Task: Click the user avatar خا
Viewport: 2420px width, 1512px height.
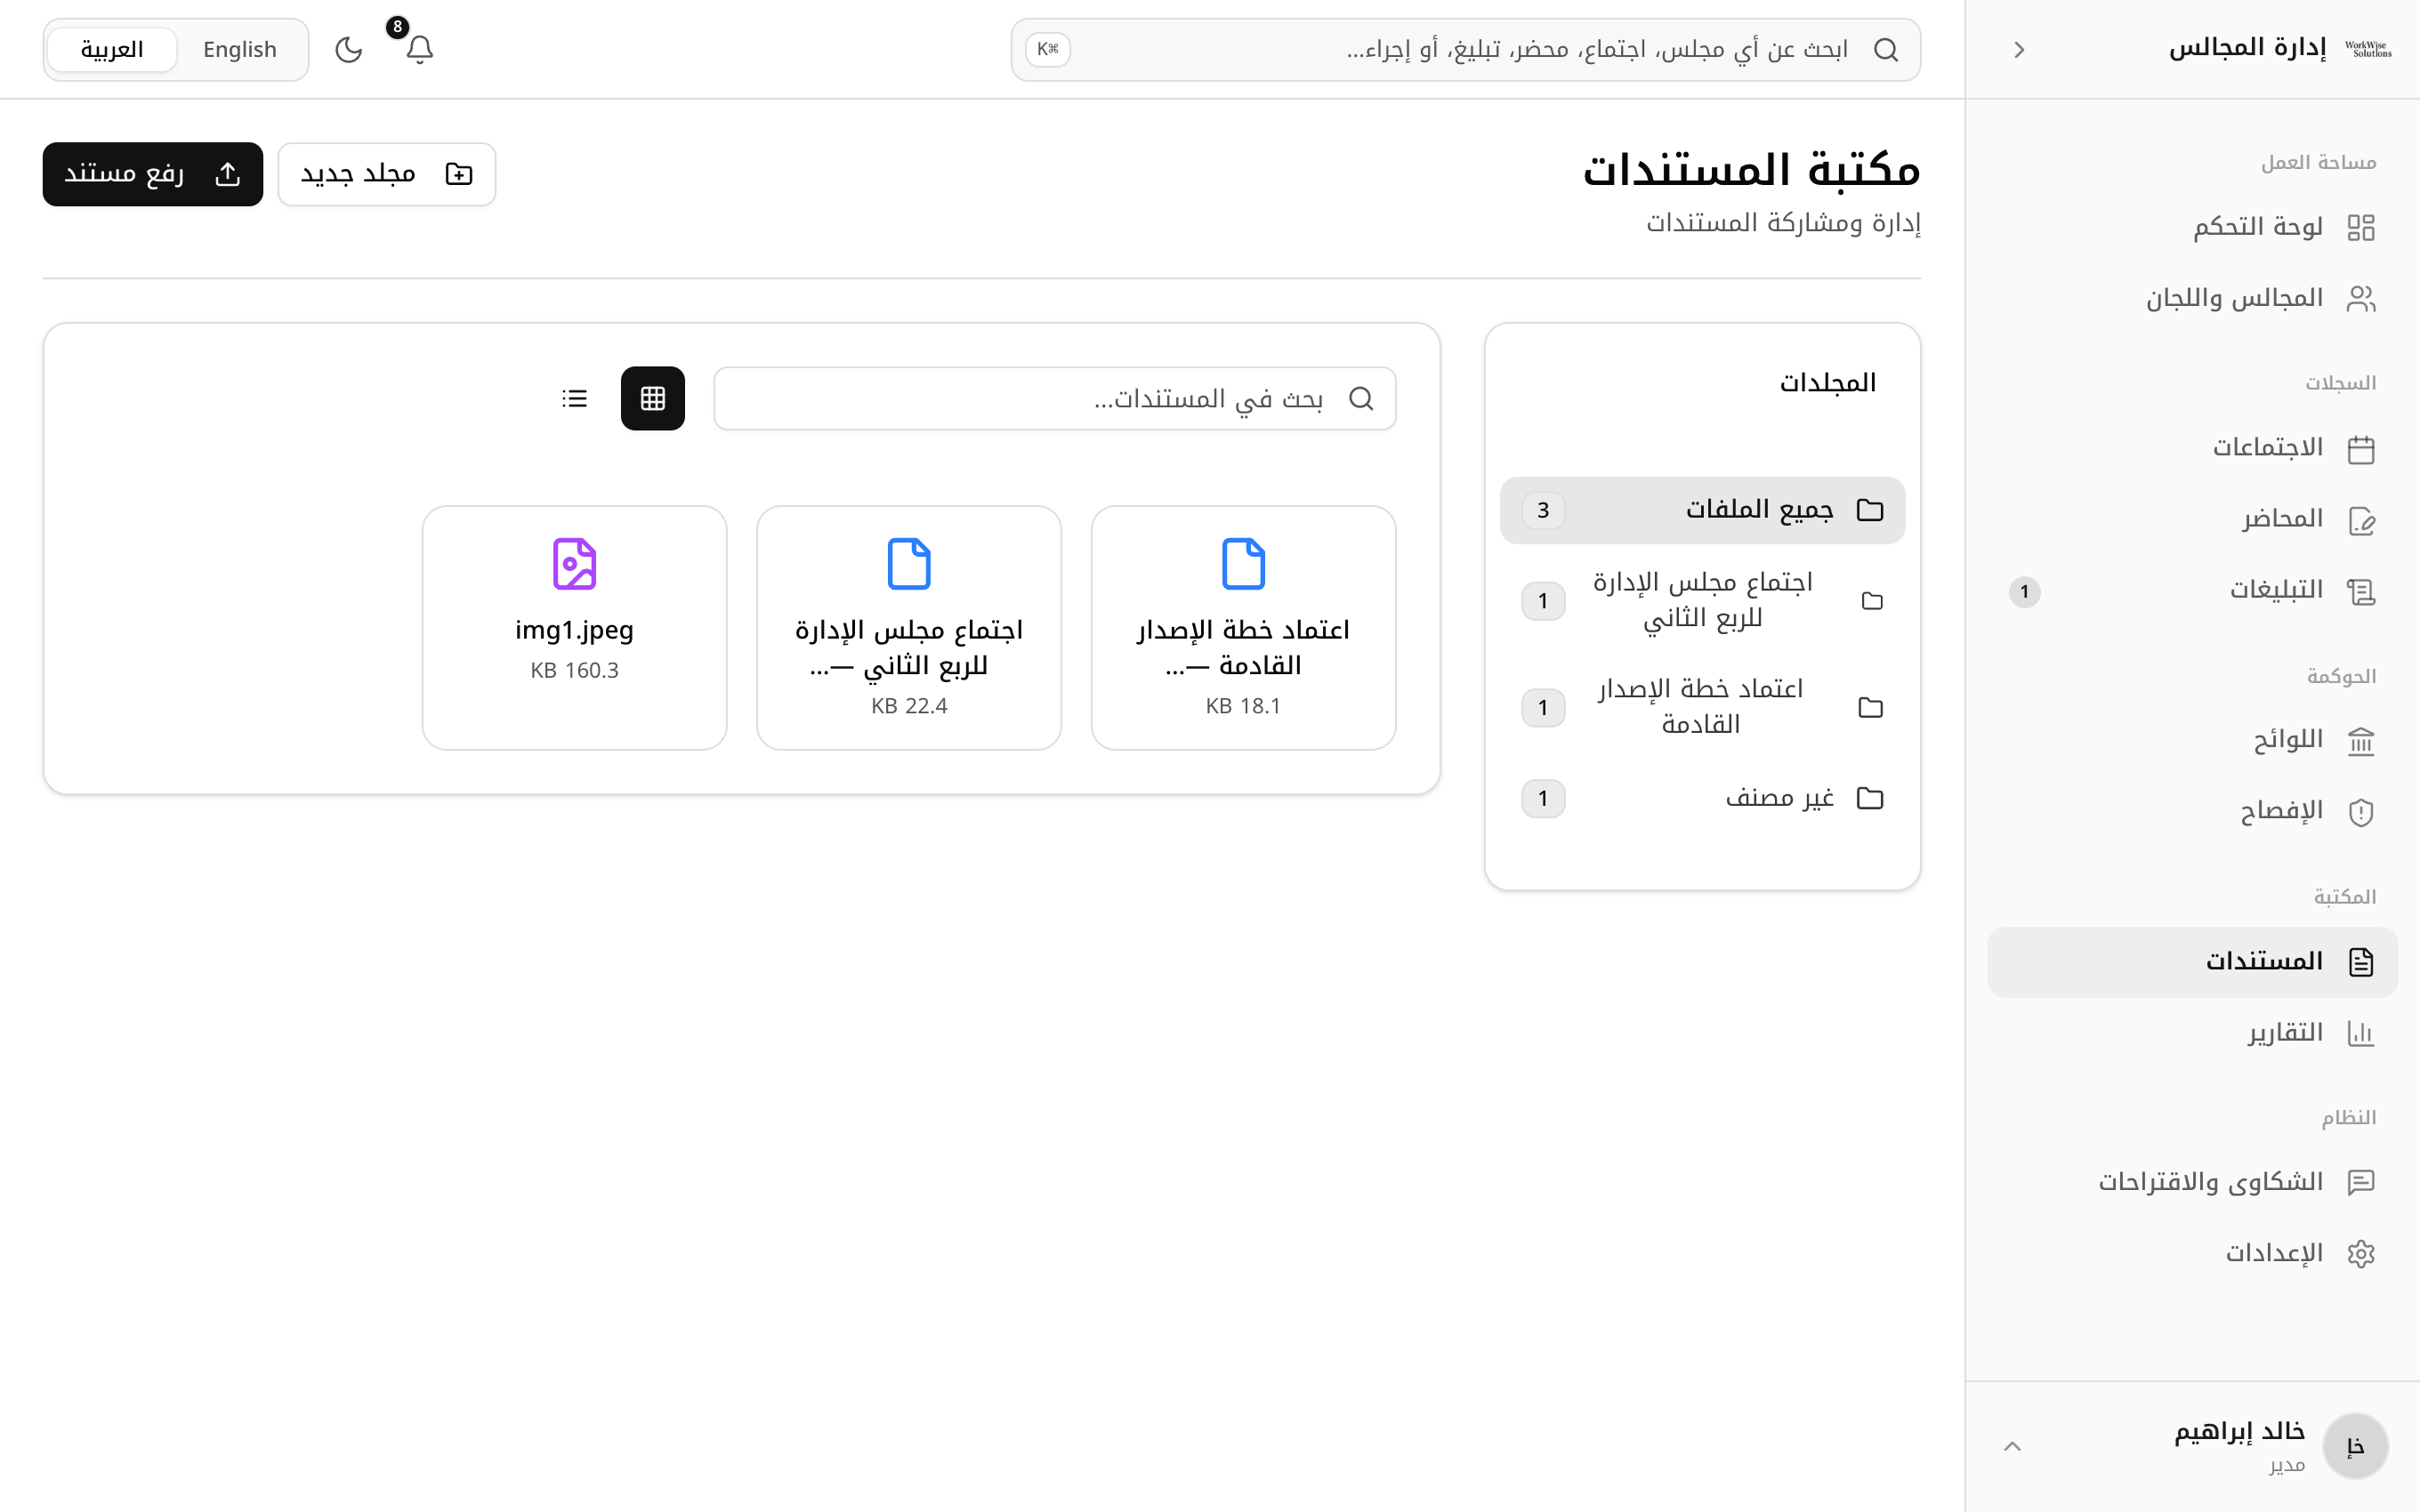Action: pyautogui.click(x=2355, y=1446)
